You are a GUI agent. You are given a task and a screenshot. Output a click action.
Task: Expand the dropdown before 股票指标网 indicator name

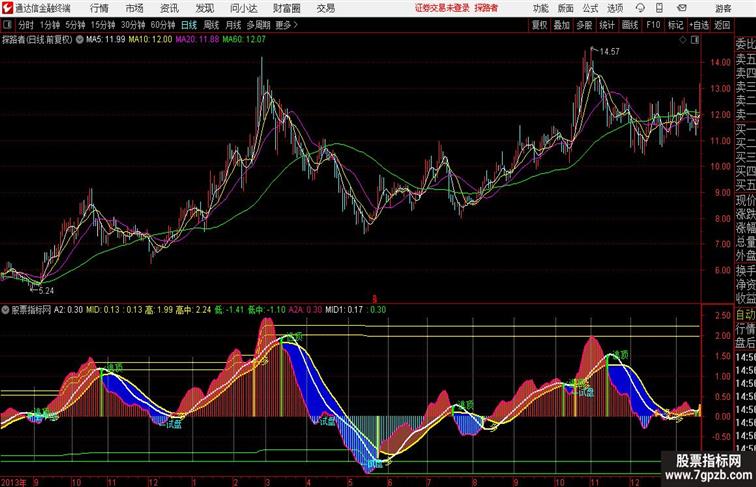pyautogui.click(x=5, y=310)
